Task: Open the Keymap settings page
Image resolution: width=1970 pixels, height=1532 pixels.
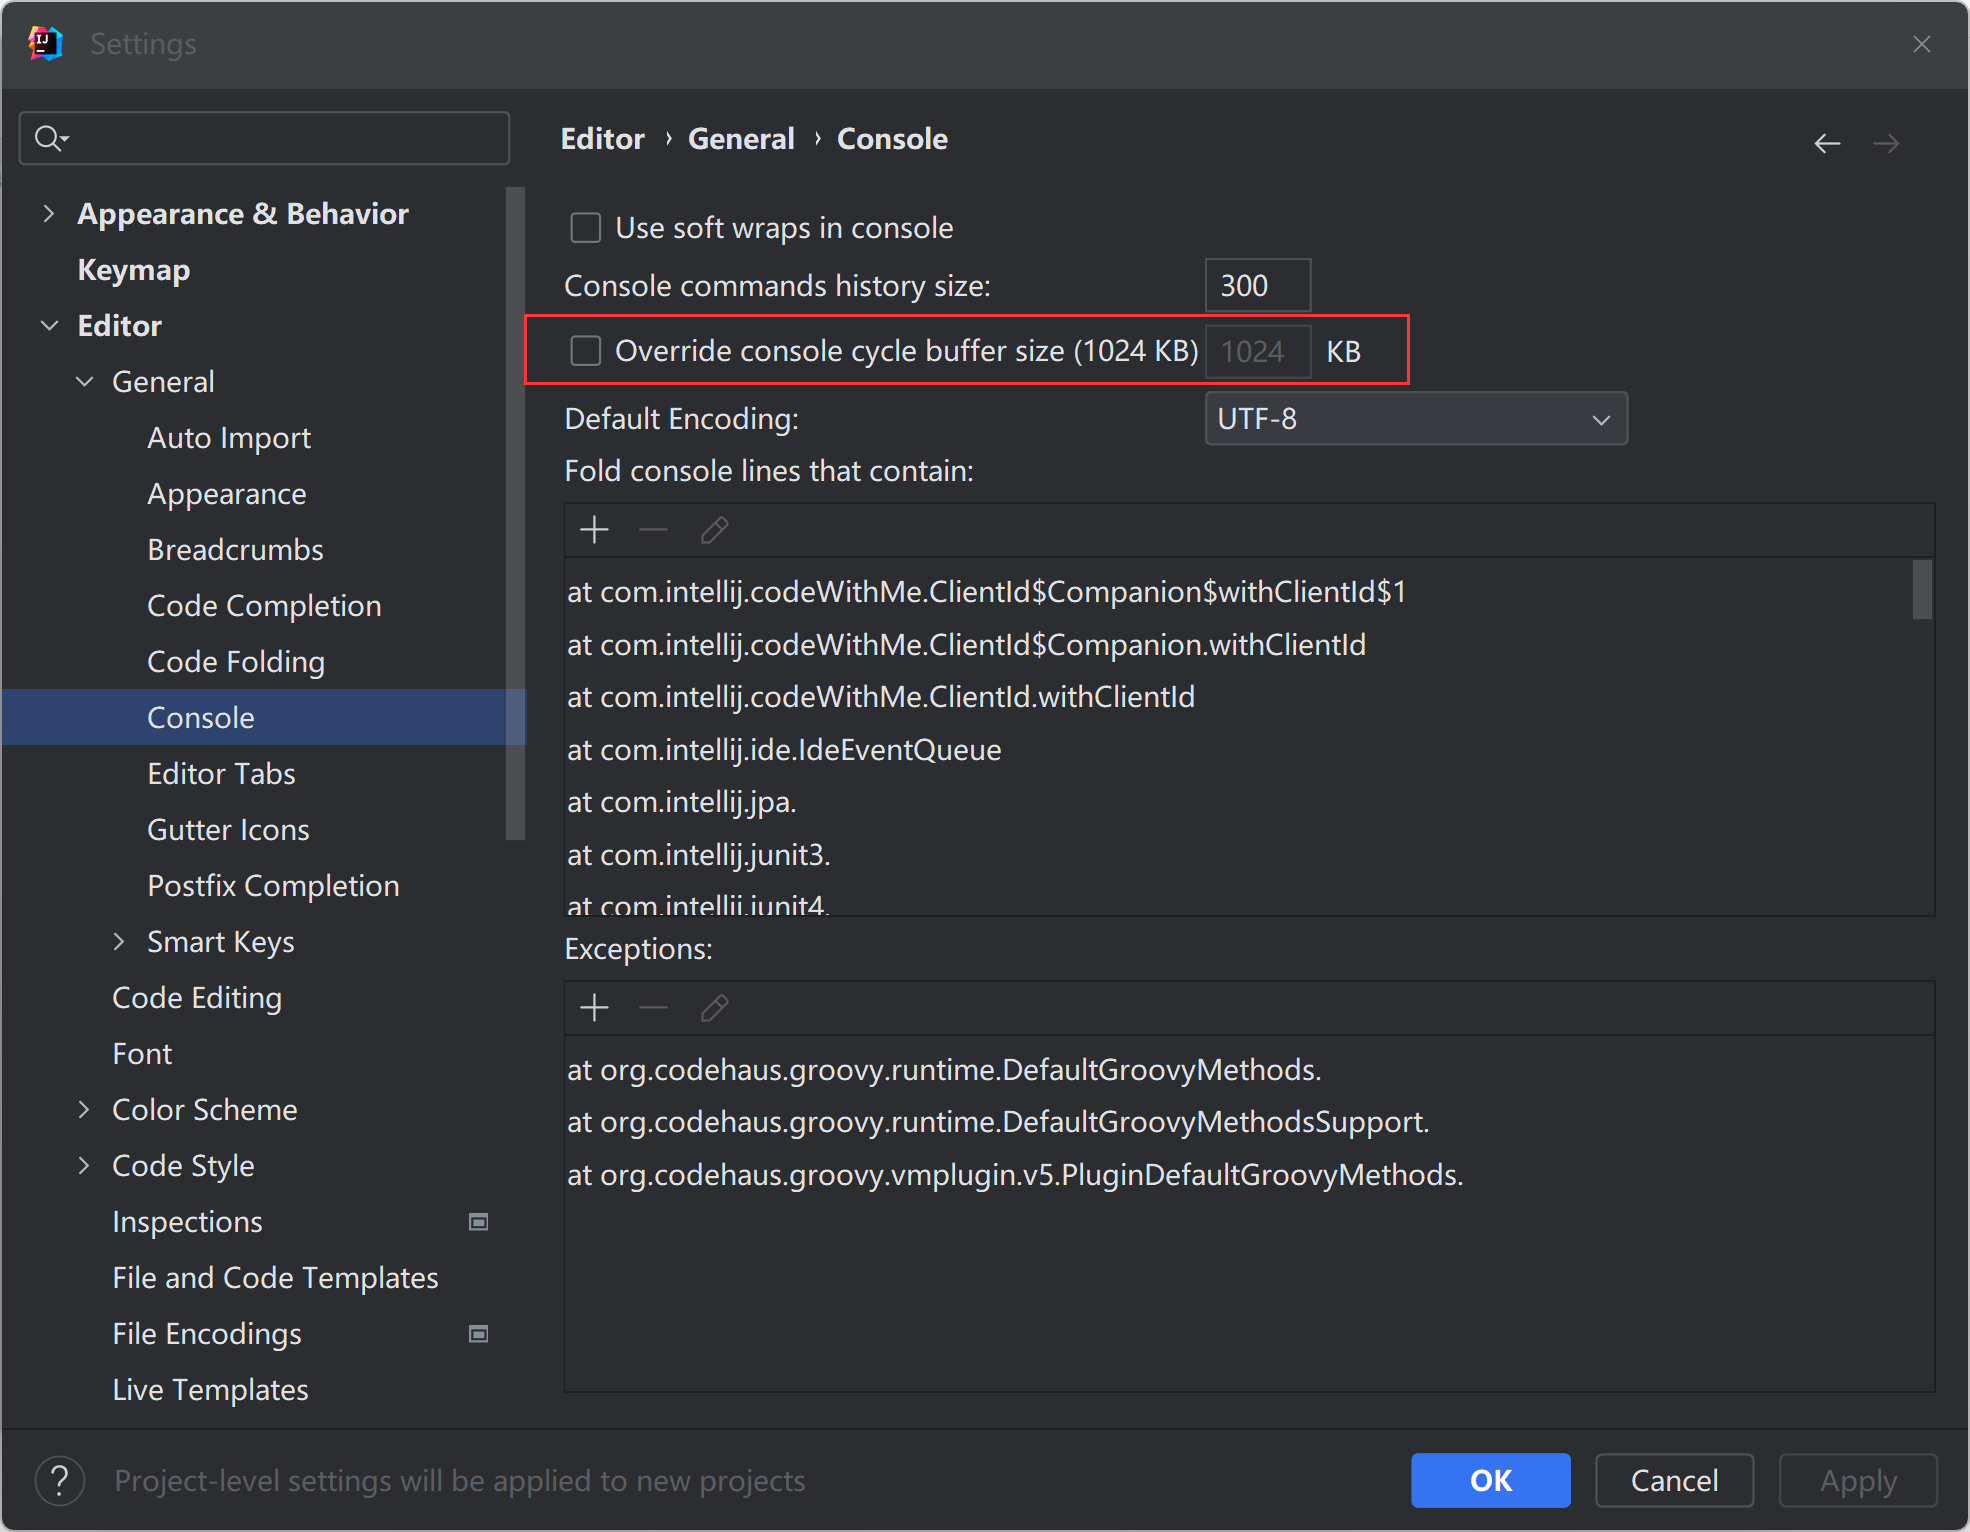Action: click(x=134, y=270)
